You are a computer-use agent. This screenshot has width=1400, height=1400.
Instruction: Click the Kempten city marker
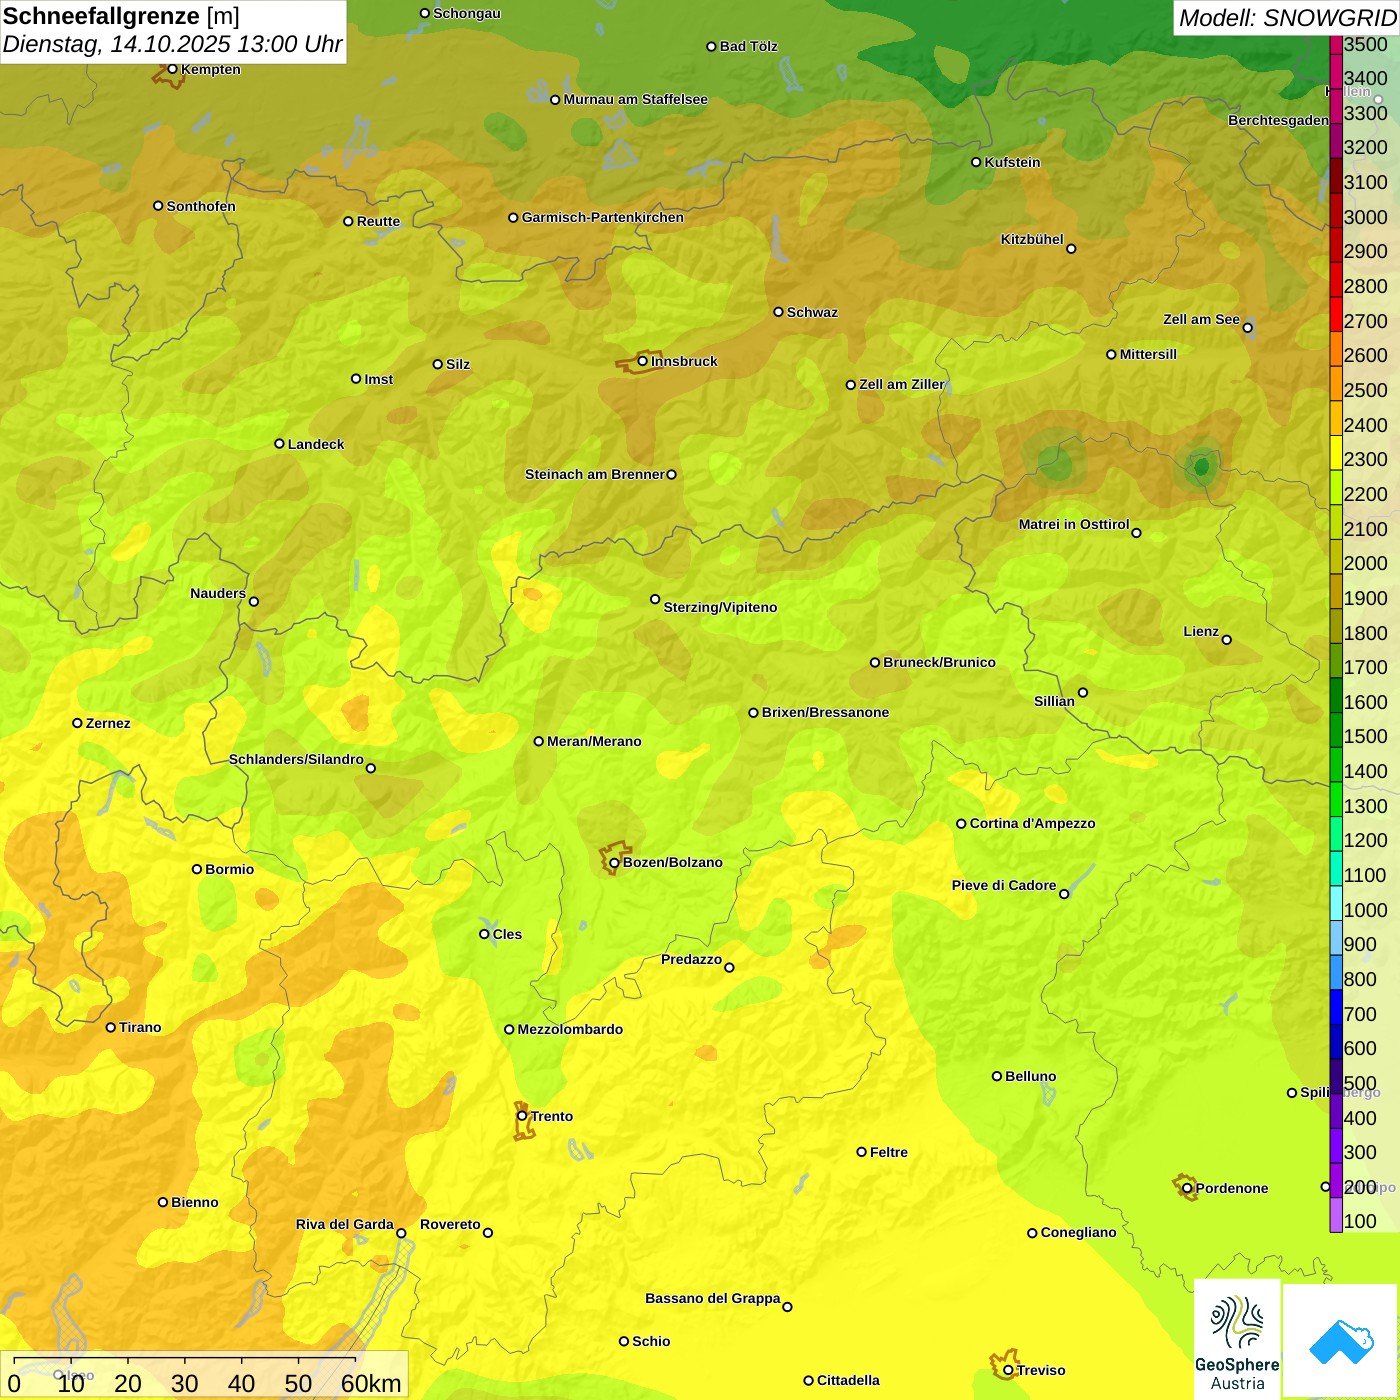click(x=172, y=69)
